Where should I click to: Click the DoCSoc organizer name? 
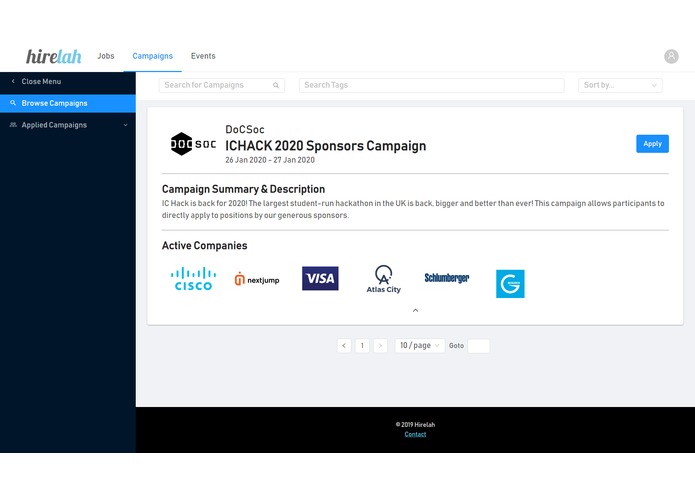tap(245, 129)
